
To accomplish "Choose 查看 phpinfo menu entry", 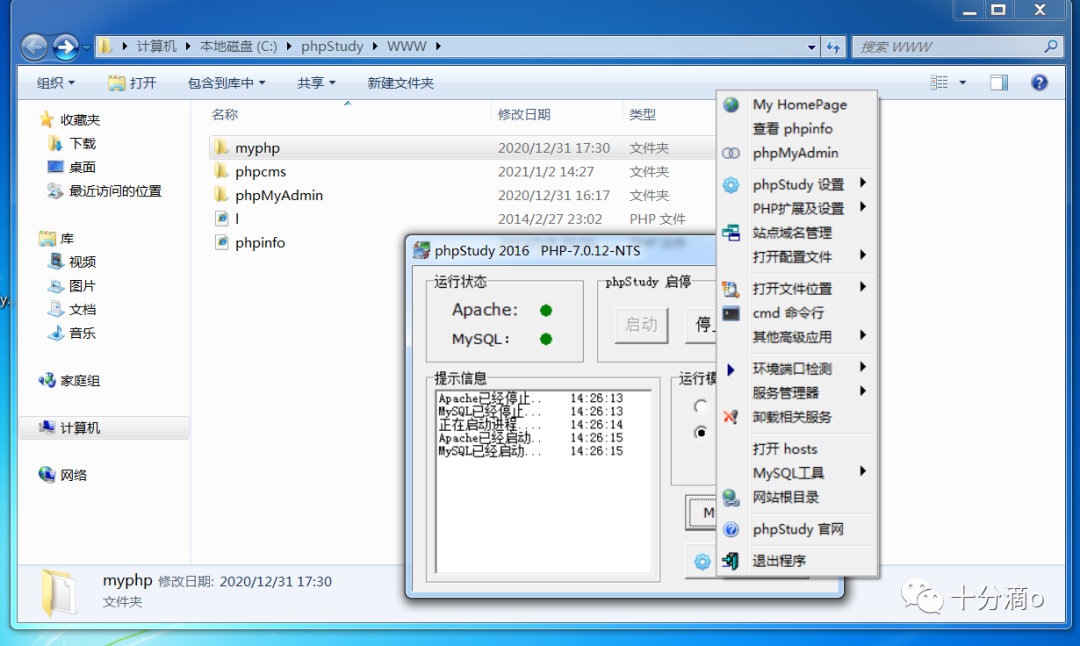I will pos(792,129).
